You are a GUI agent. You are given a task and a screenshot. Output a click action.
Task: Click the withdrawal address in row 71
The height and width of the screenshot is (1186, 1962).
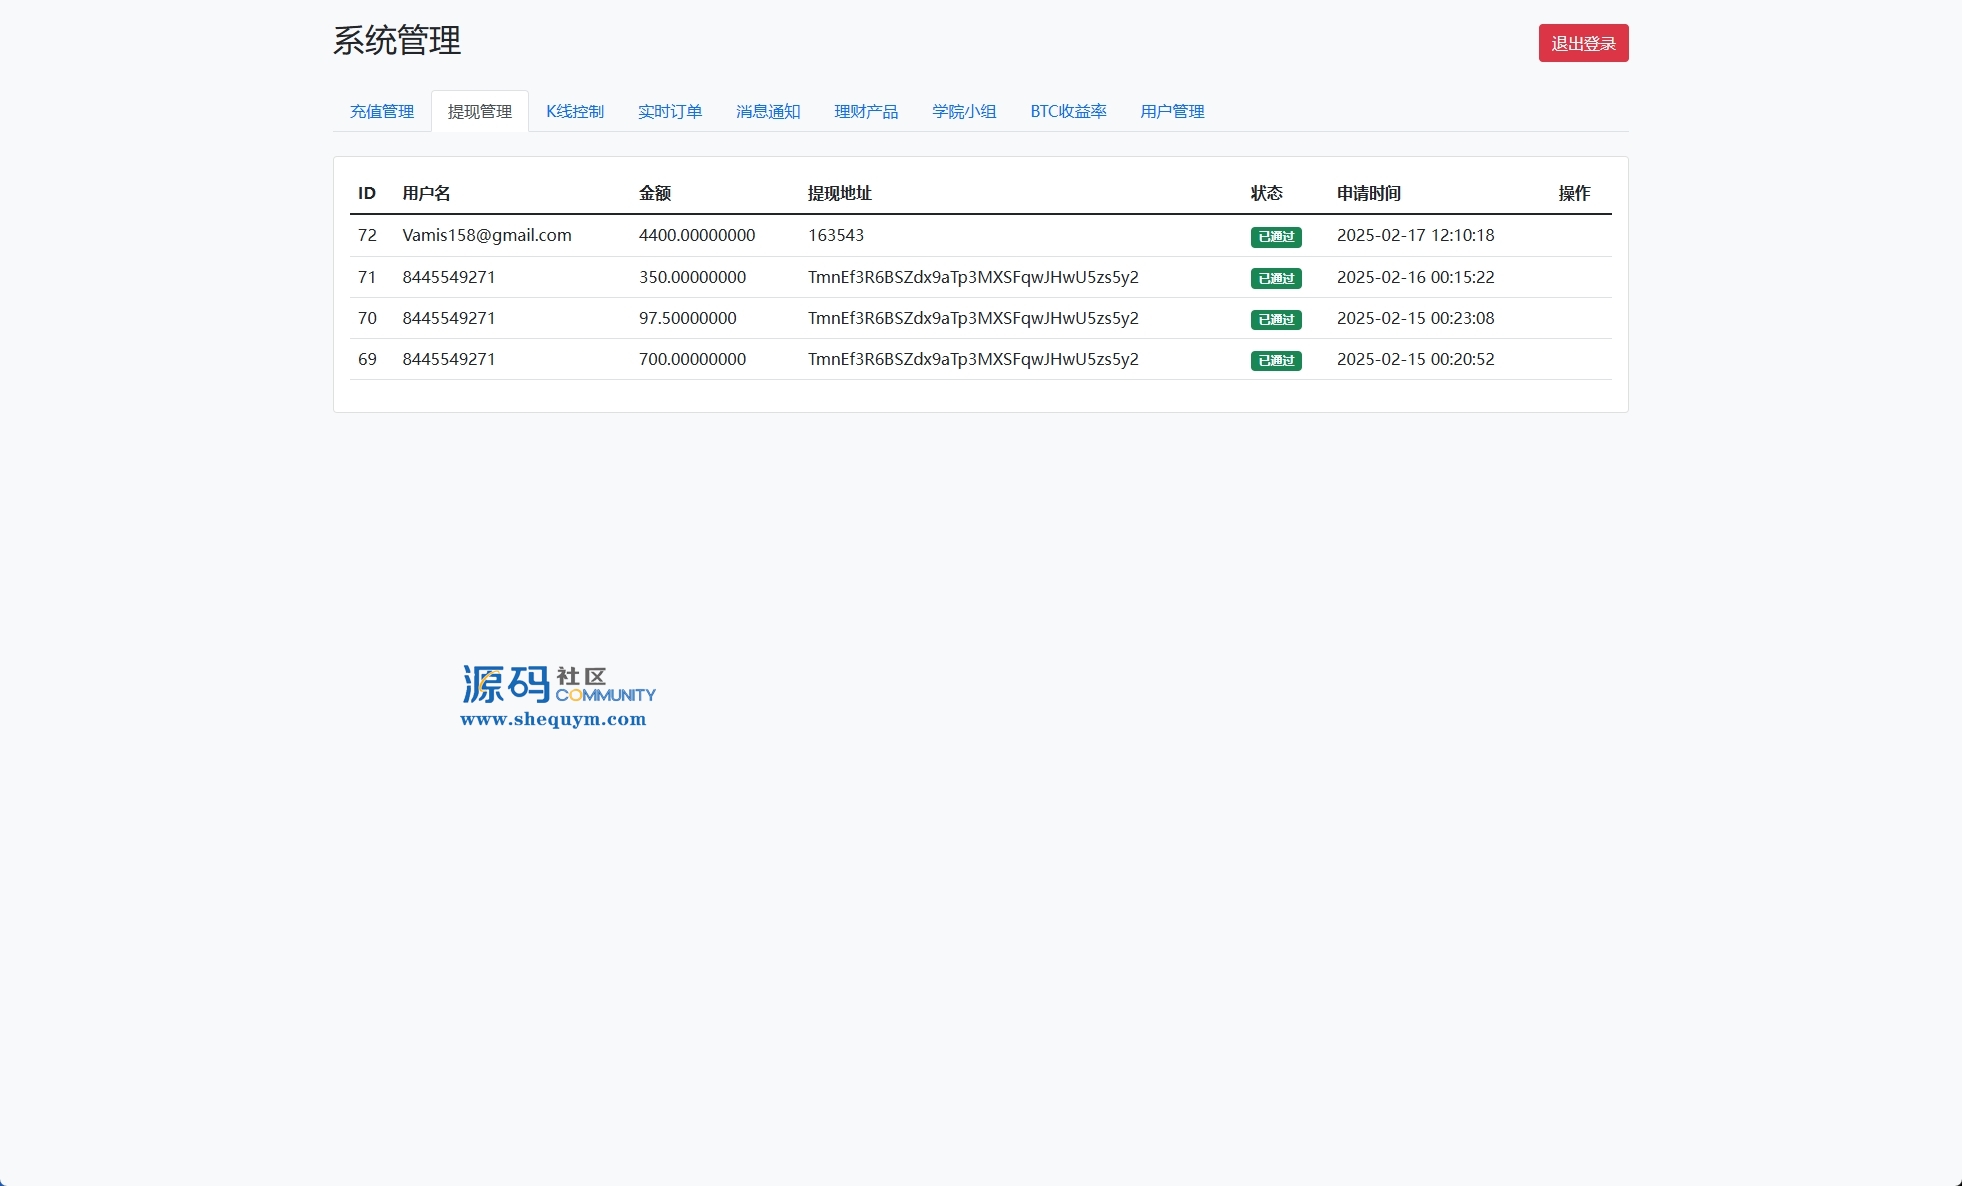point(973,277)
